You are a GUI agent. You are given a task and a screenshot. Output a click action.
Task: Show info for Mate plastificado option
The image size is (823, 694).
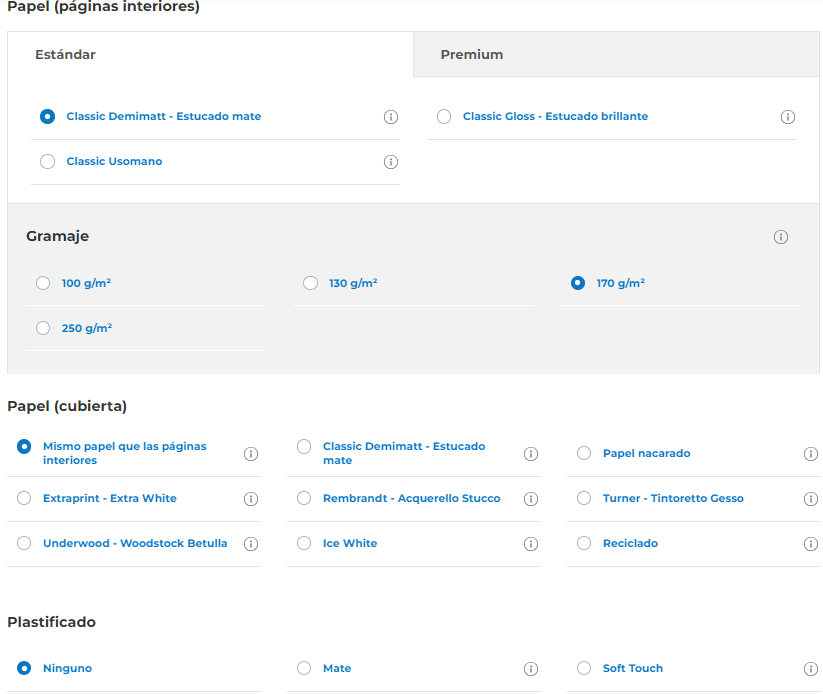(x=531, y=669)
